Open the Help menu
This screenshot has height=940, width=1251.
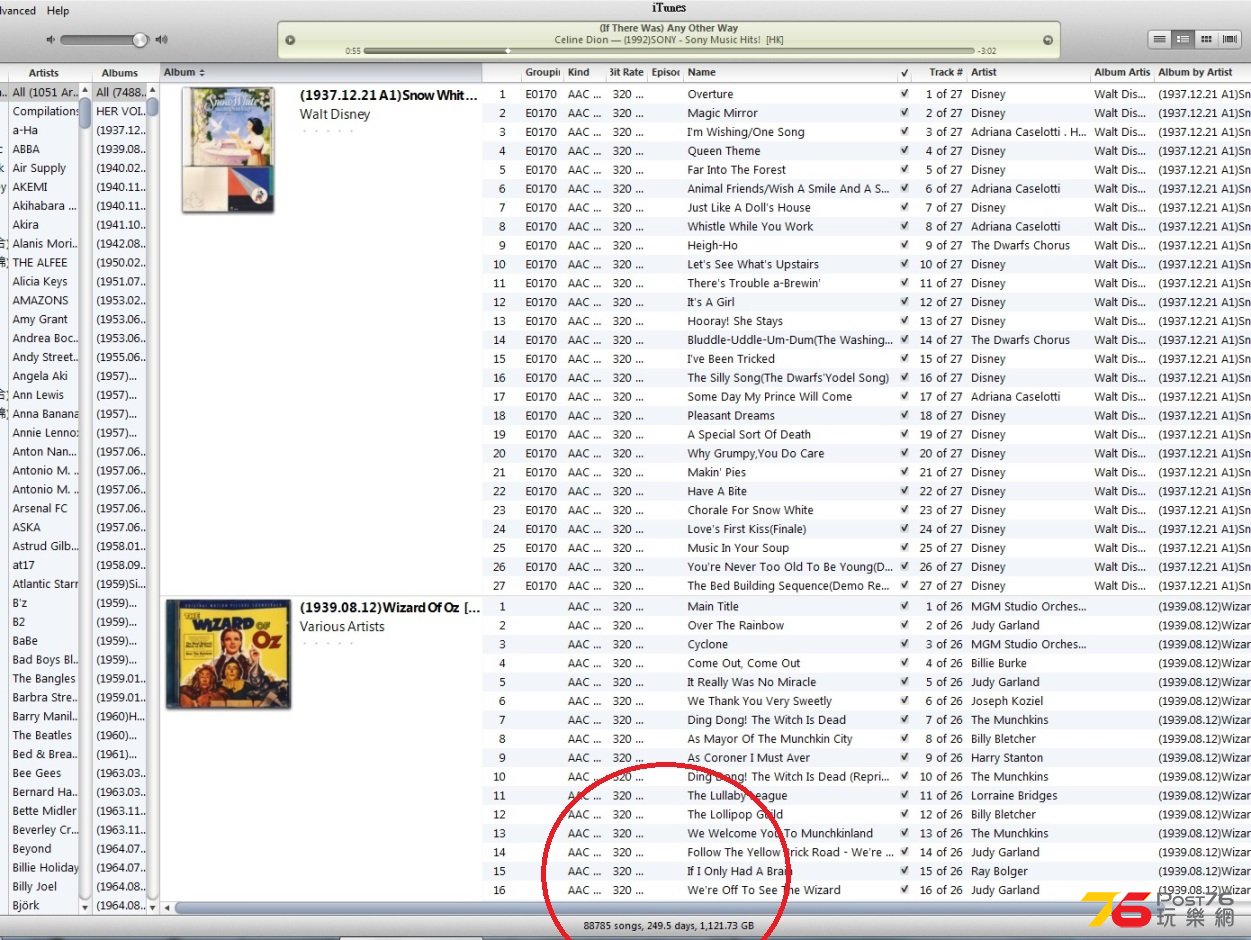click(x=58, y=11)
